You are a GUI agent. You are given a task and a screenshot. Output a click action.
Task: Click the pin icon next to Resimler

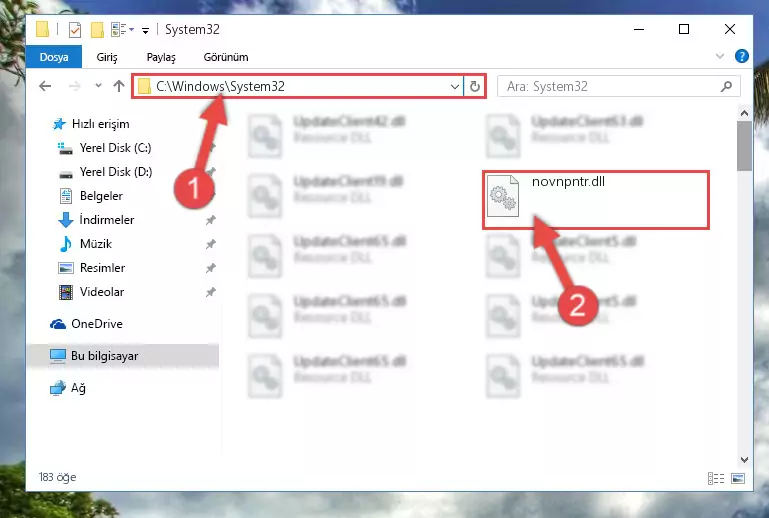click(210, 268)
